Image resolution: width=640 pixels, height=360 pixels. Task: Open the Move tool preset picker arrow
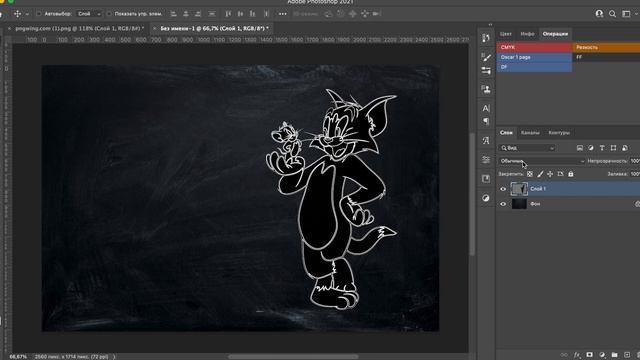[27, 14]
